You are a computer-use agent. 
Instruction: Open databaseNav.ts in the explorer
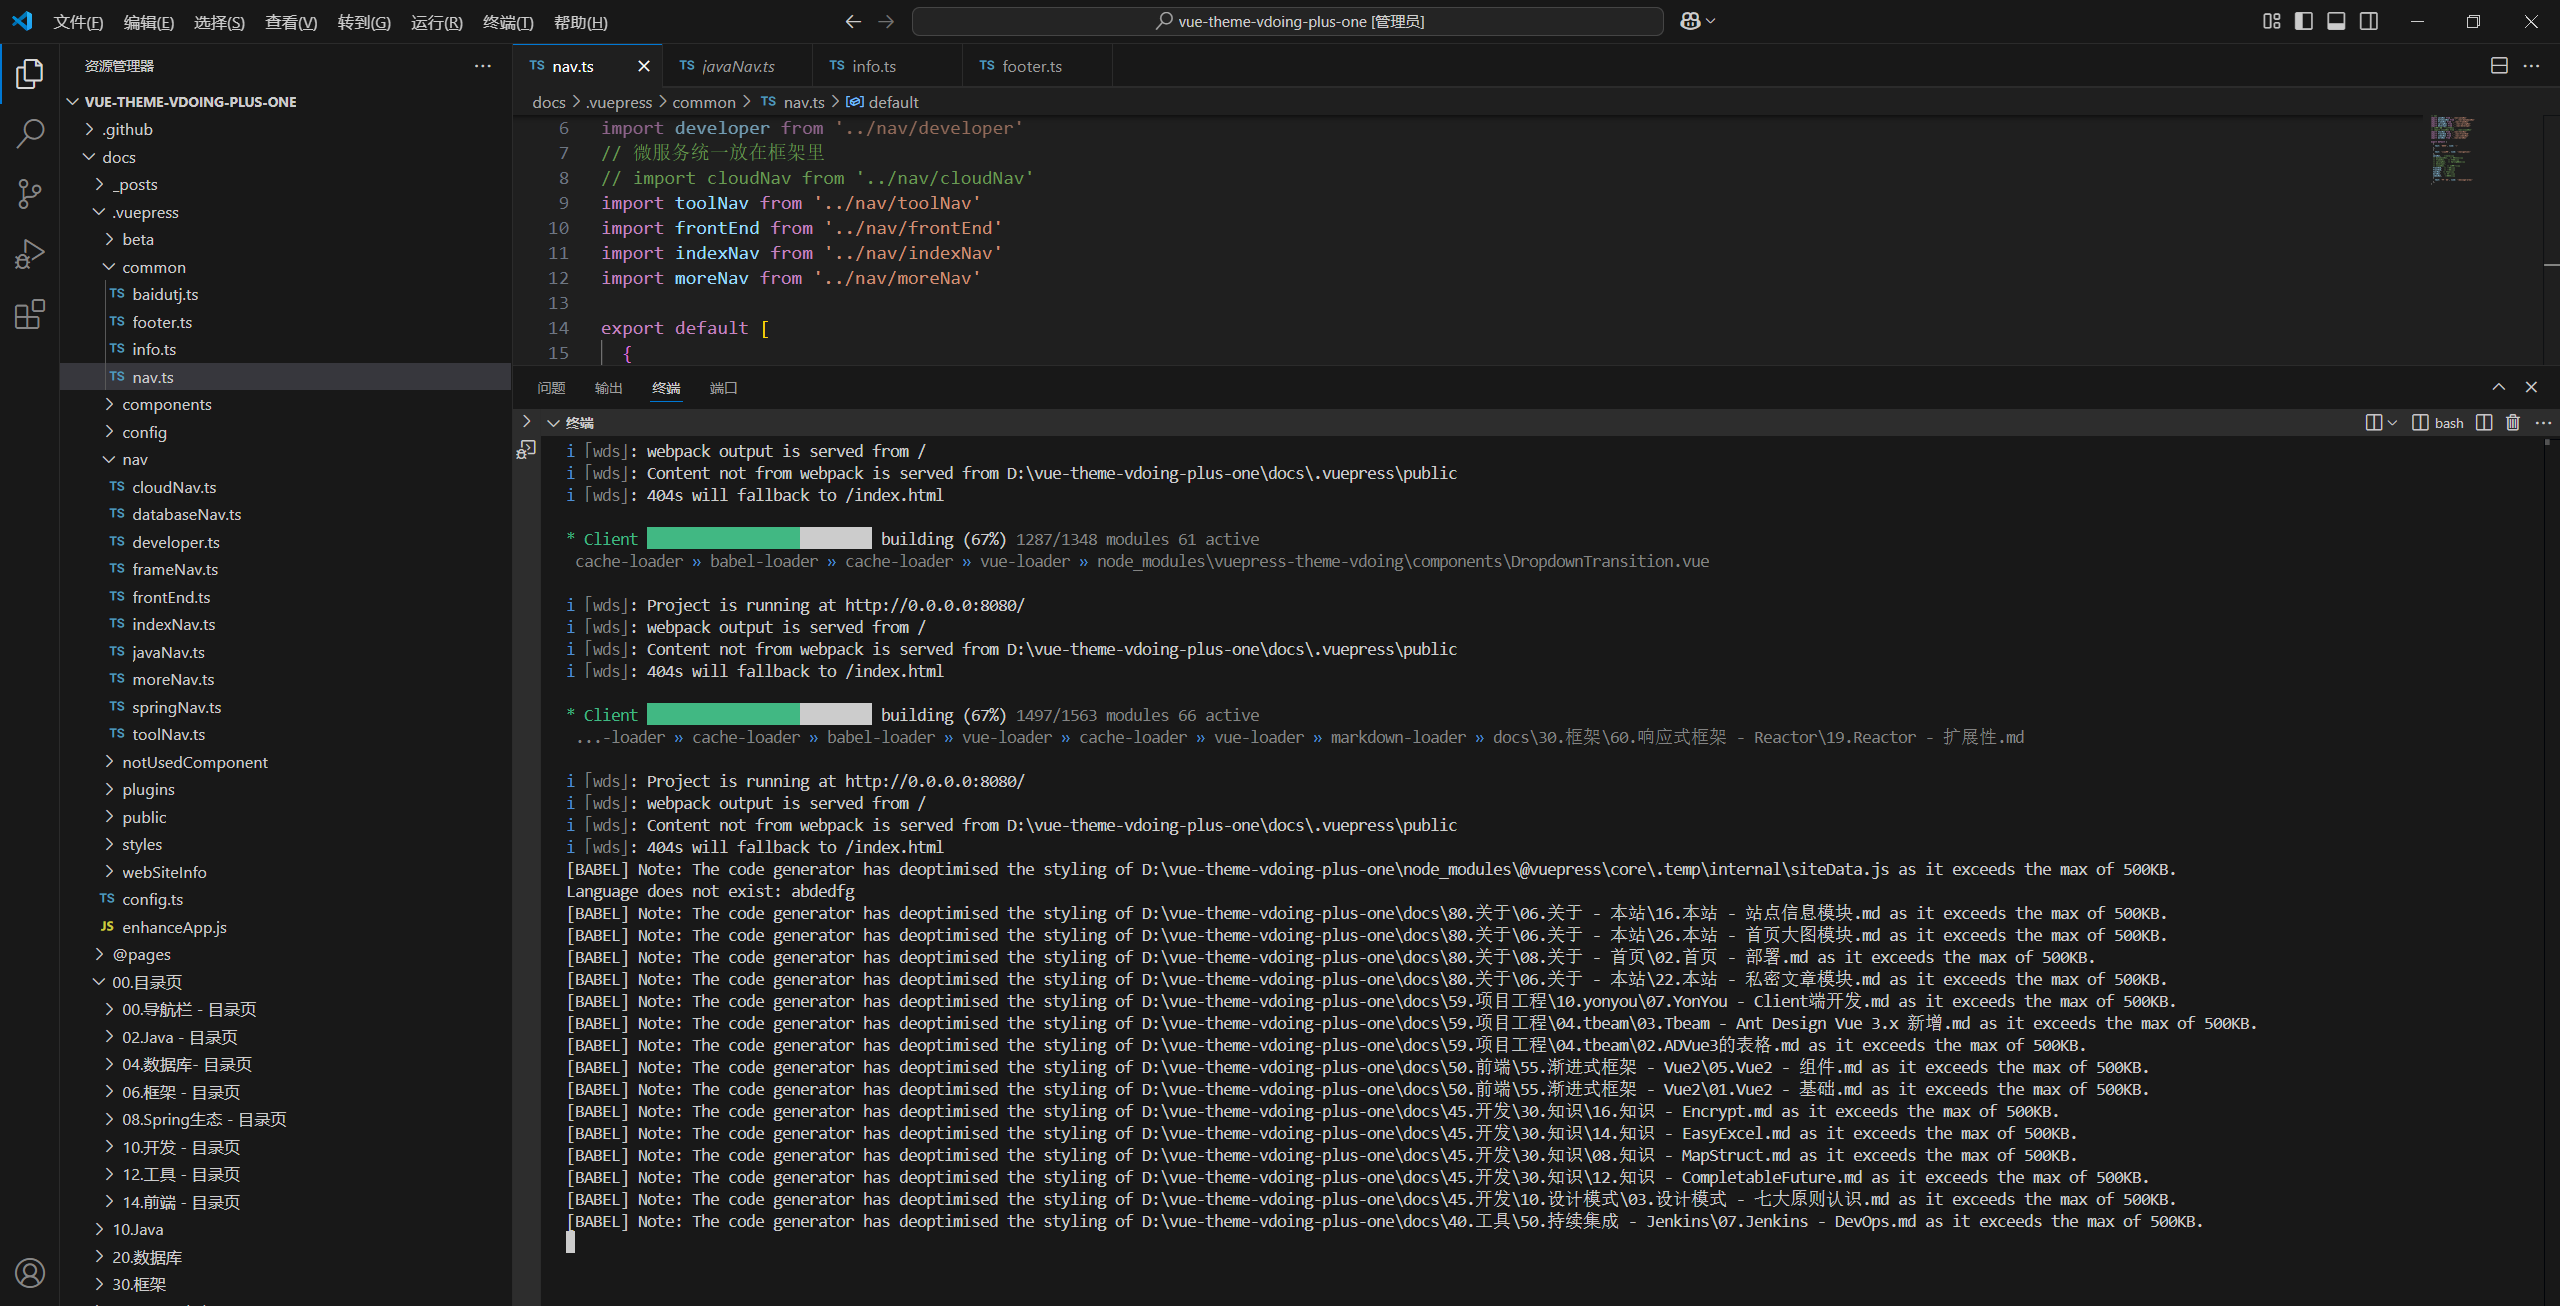[x=187, y=514]
